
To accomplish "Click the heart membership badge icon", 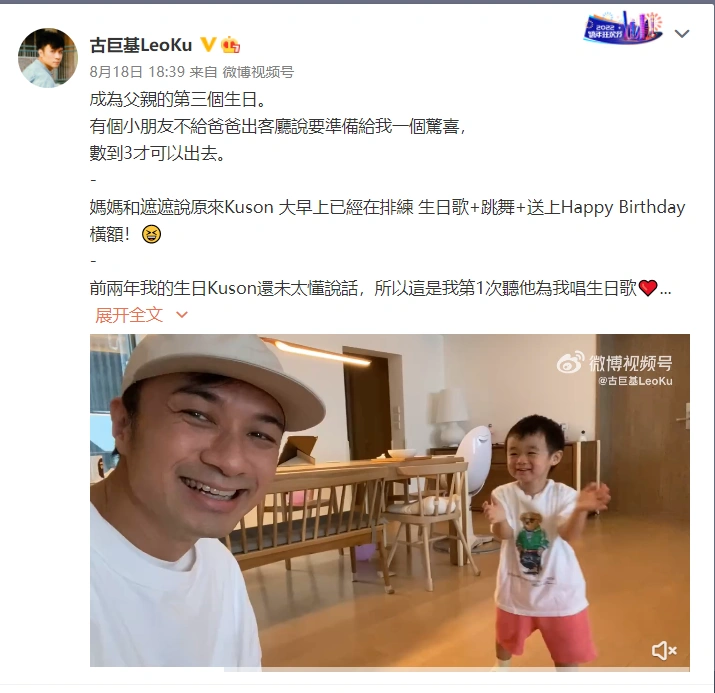I will coord(231,45).
